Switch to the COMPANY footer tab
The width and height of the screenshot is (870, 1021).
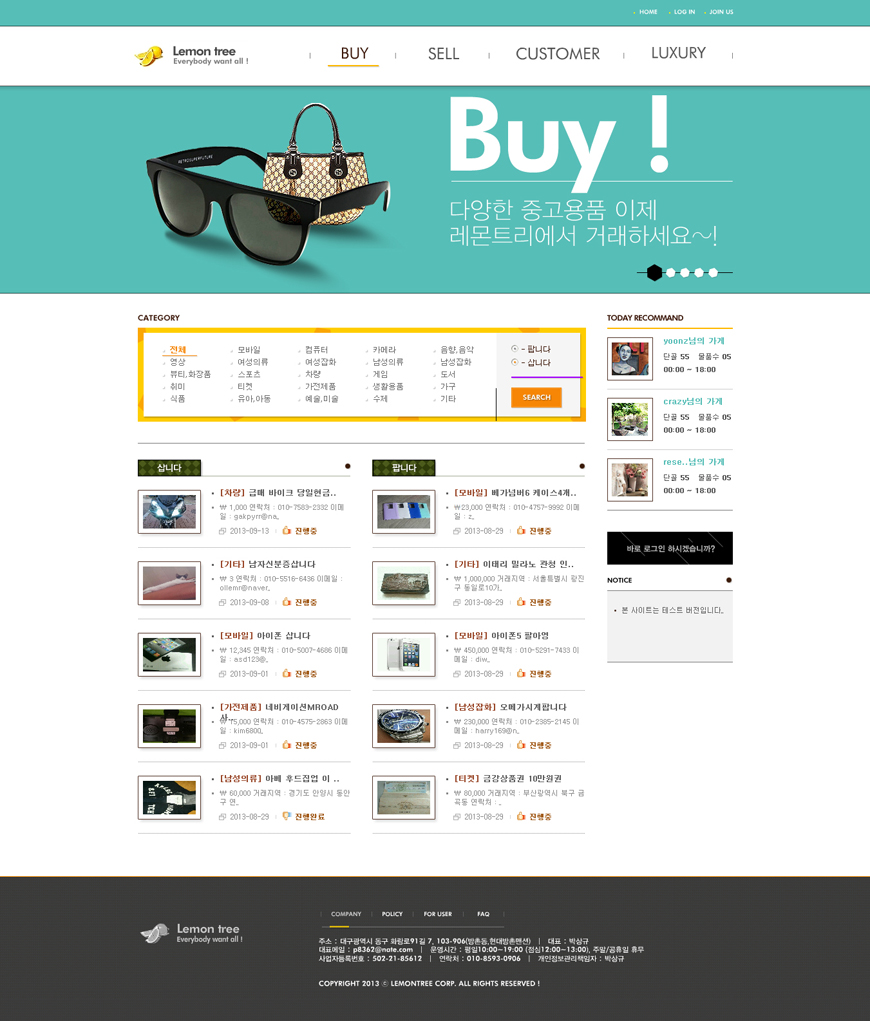(x=346, y=914)
